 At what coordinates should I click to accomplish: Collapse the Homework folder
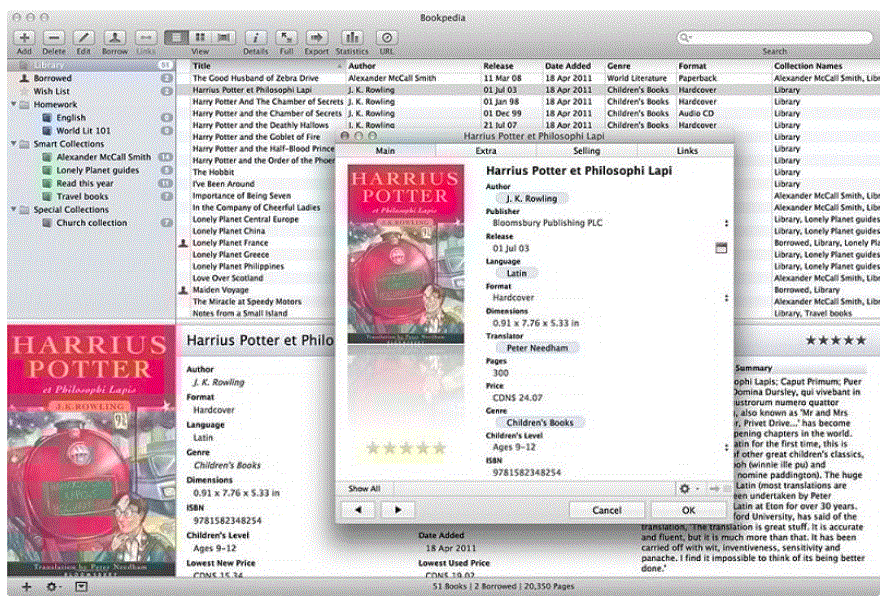(13, 104)
